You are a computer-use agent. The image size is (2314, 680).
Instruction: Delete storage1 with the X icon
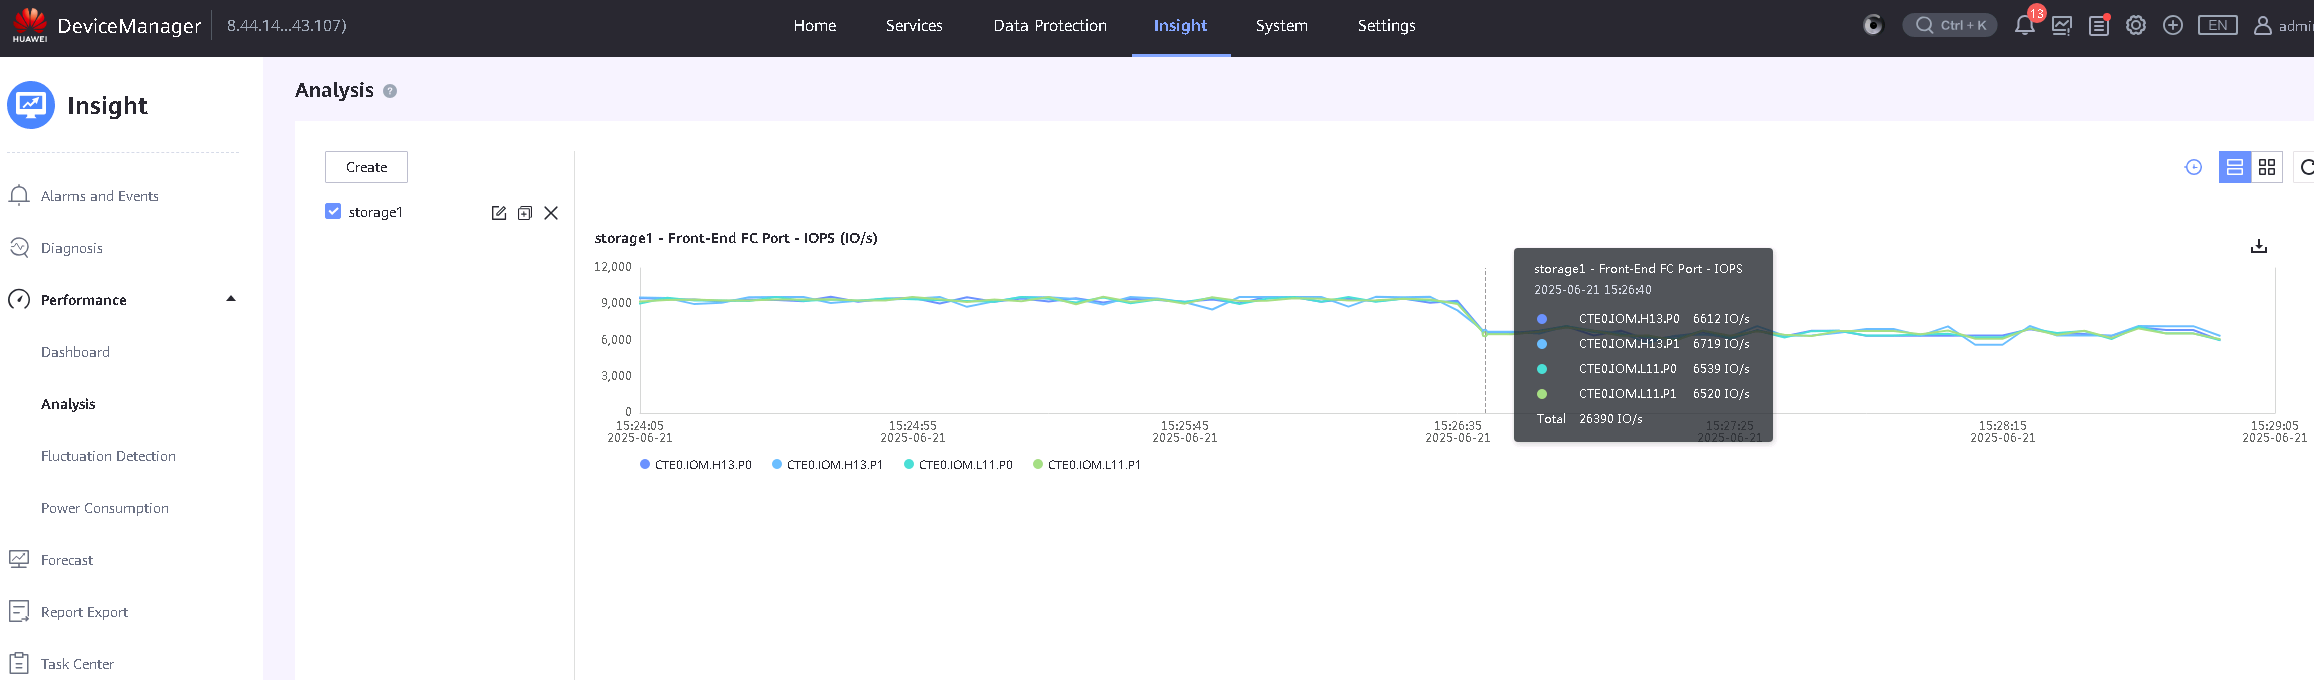coord(551,213)
